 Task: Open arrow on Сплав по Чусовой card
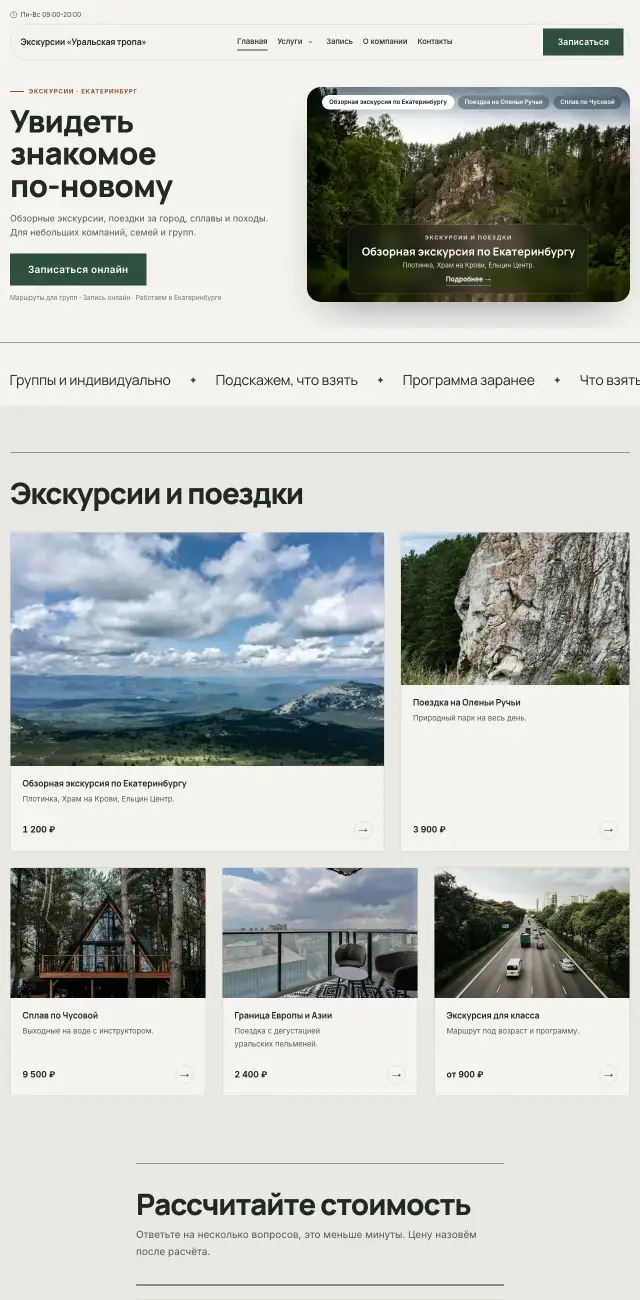click(x=184, y=1074)
